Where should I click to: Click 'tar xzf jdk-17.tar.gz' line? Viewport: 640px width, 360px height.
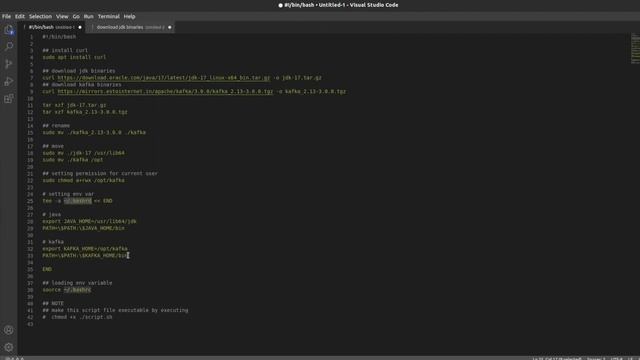[x=74, y=105]
